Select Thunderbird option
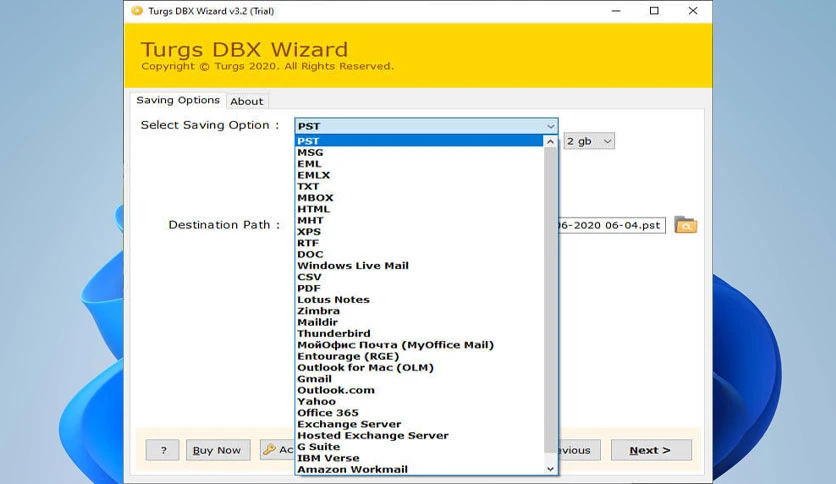The height and width of the screenshot is (484, 836). click(420, 334)
